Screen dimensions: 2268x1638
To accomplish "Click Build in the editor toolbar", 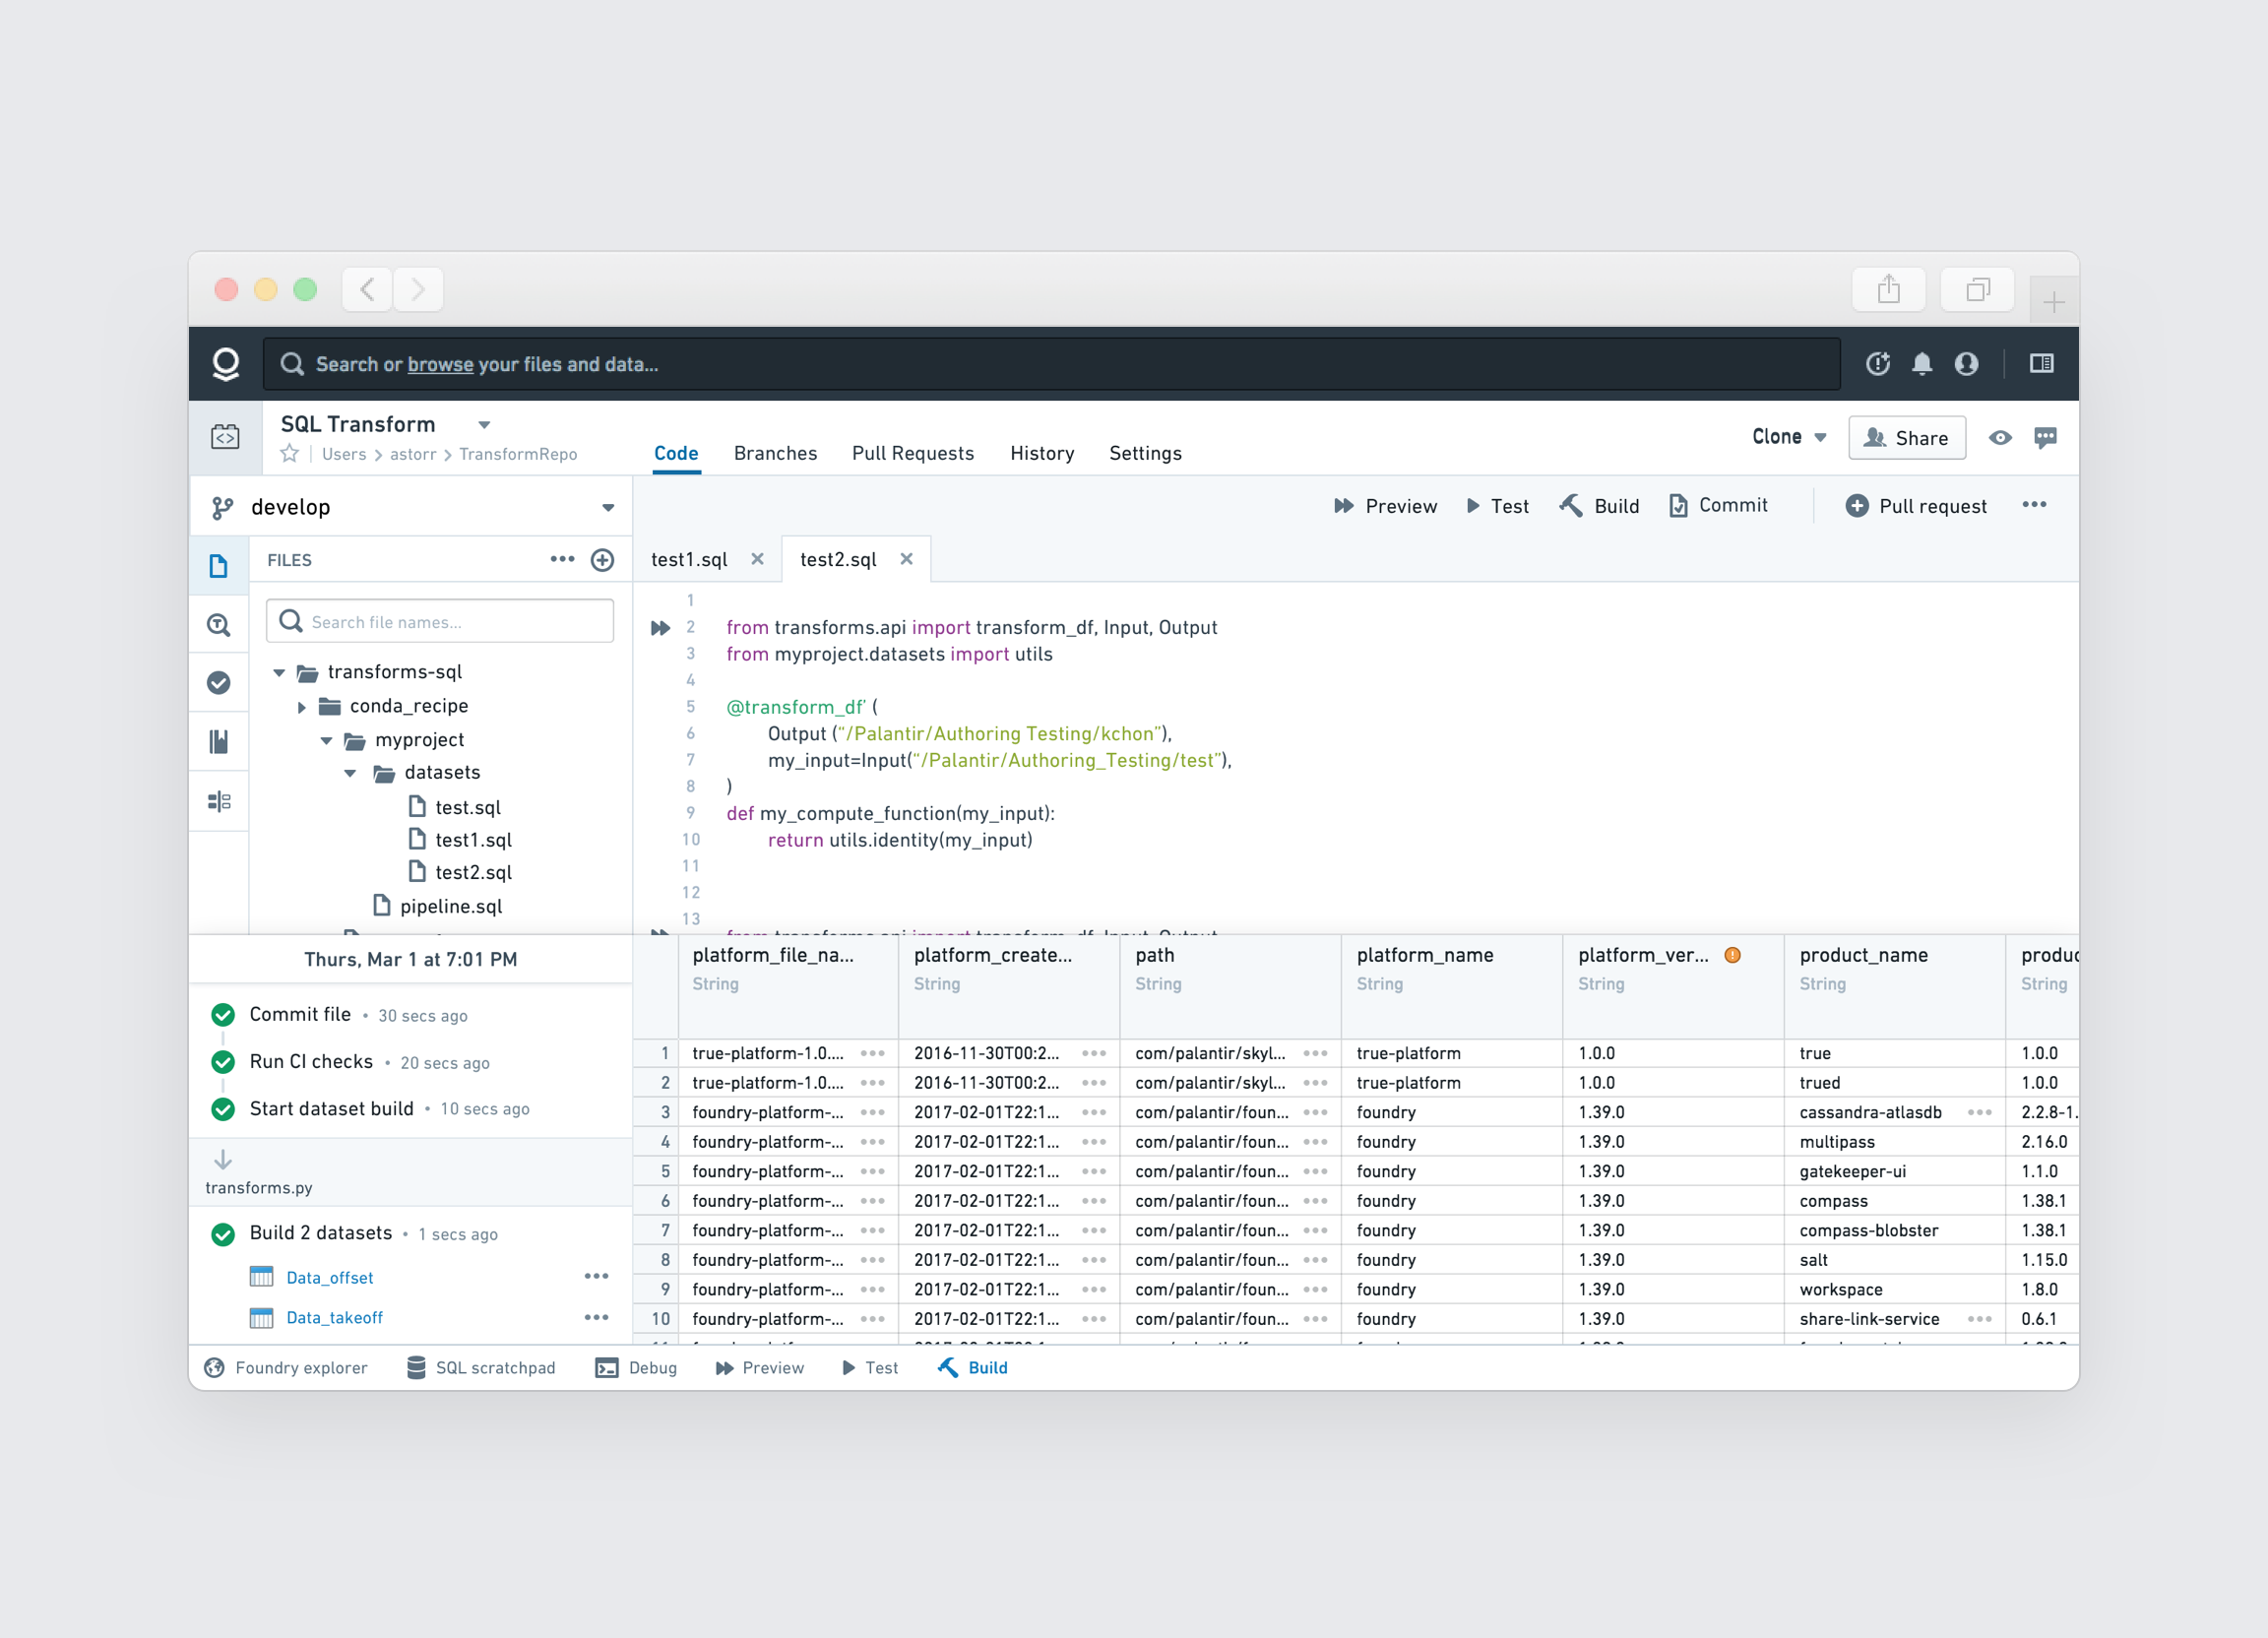I will click(x=1599, y=506).
